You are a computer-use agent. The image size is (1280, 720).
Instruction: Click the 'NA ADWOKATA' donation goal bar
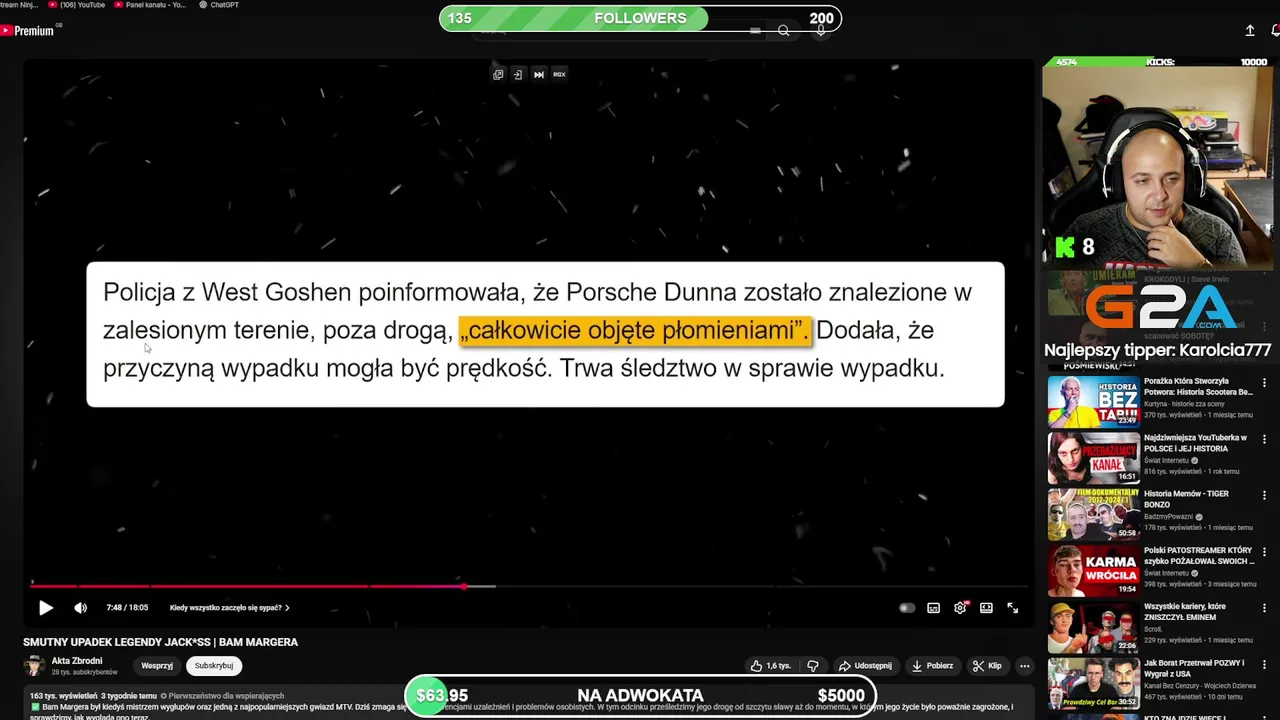(640, 695)
